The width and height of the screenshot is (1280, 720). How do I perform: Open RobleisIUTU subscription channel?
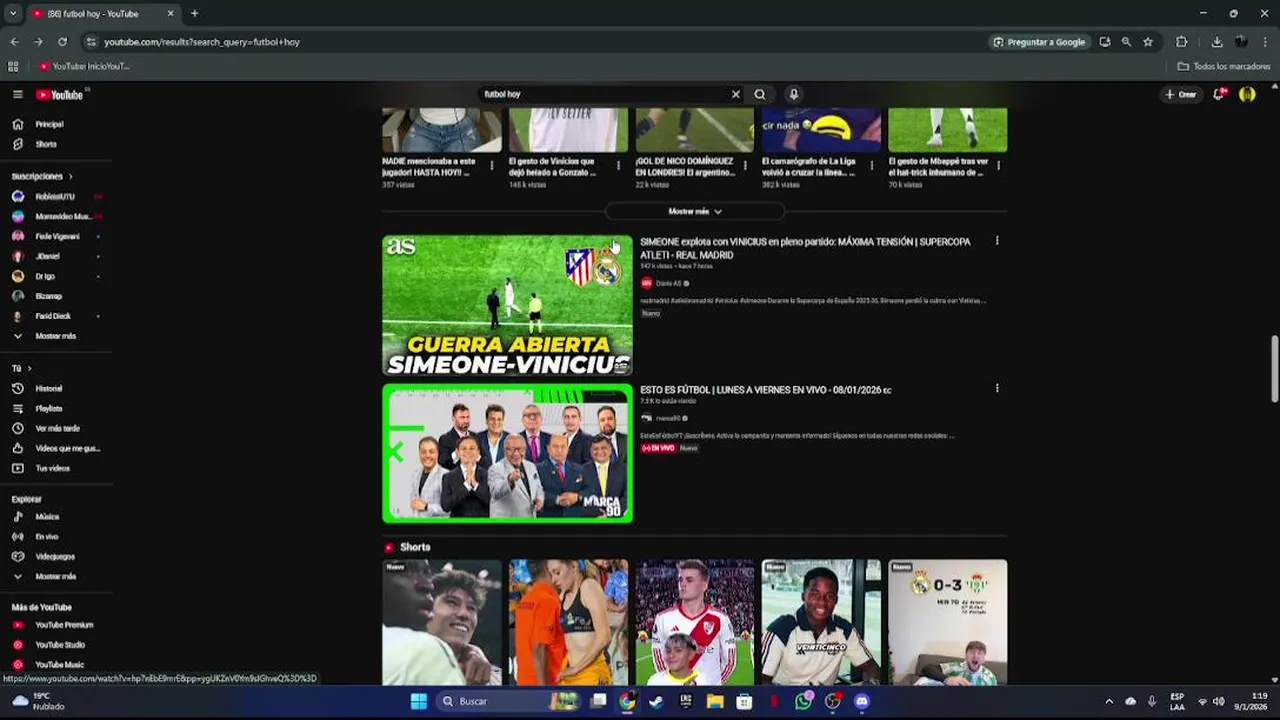pyautogui.click(x=55, y=196)
